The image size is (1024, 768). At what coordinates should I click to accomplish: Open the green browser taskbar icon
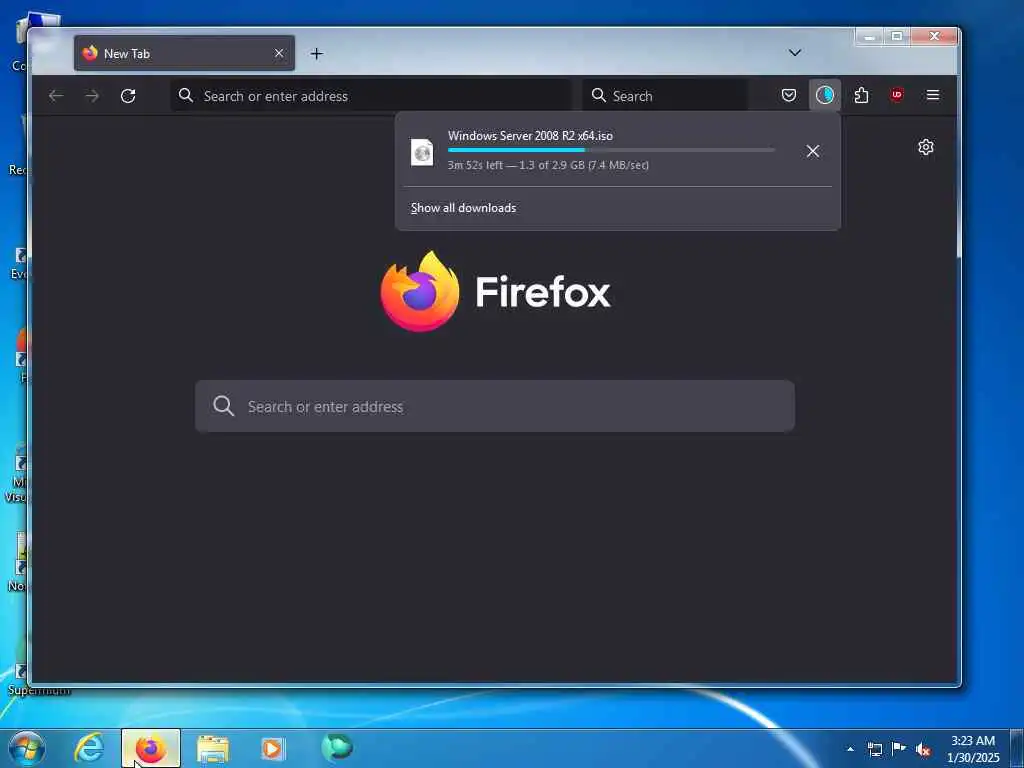(x=337, y=747)
